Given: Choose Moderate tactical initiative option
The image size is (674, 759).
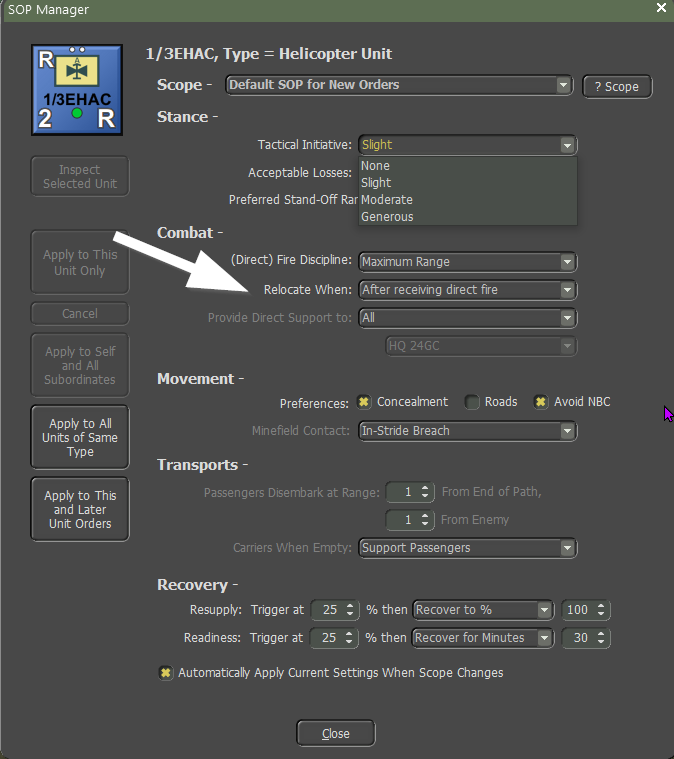Looking at the screenshot, I should [x=386, y=200].
